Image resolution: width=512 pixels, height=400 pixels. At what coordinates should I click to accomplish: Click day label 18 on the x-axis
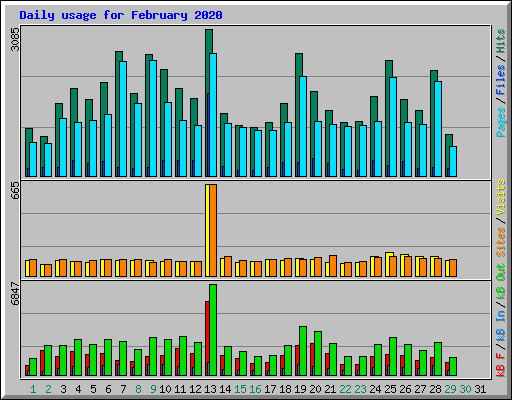point(285,389)
